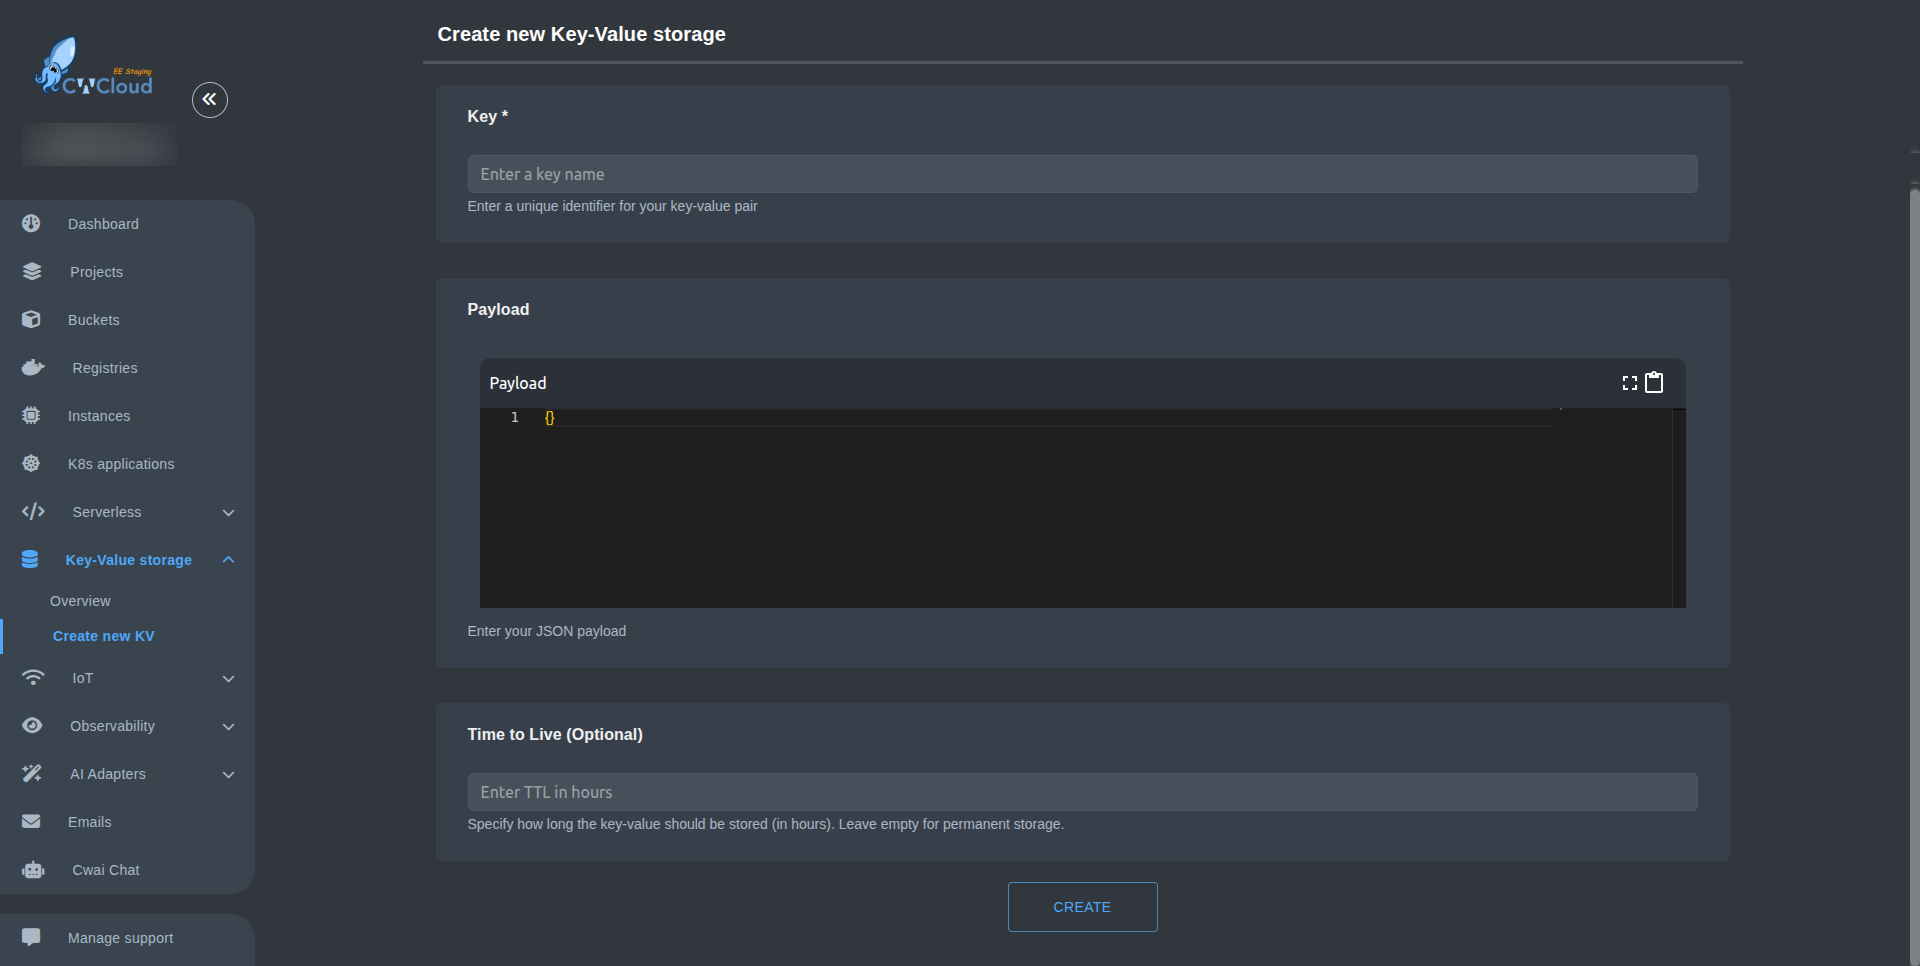Select the Registries icon
Screen dimensions: 1920x966
pos(31,367)
